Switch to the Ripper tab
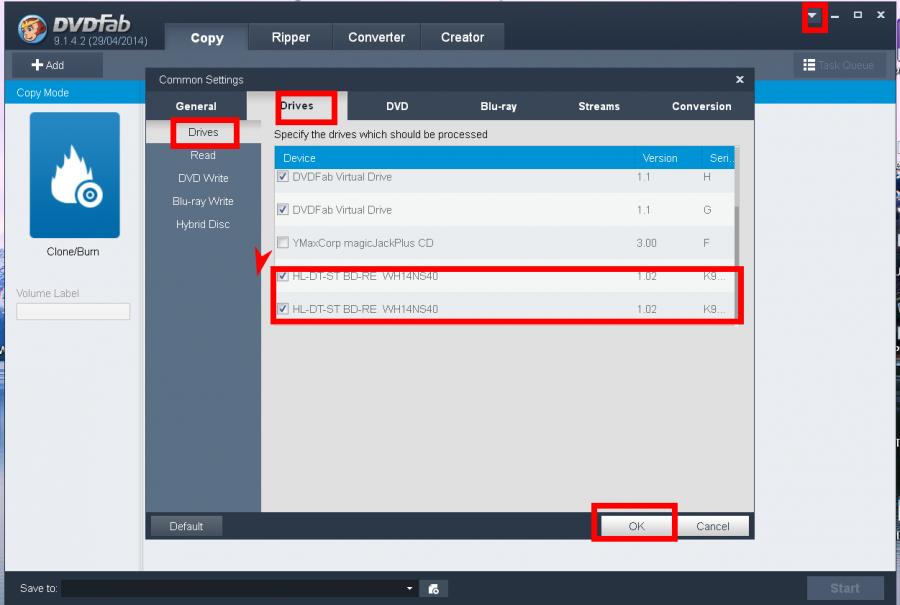 [x=290, y=37]
